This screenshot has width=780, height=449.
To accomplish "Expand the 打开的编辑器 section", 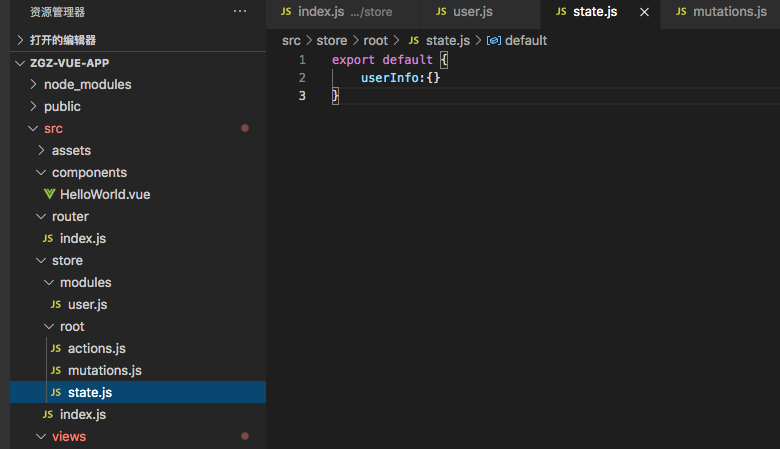I will click(x=22, y=40).
